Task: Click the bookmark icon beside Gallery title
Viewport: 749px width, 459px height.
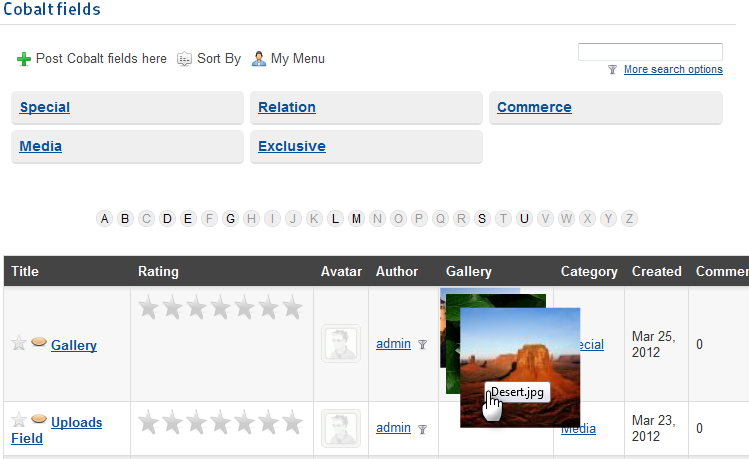Action: 39,344
